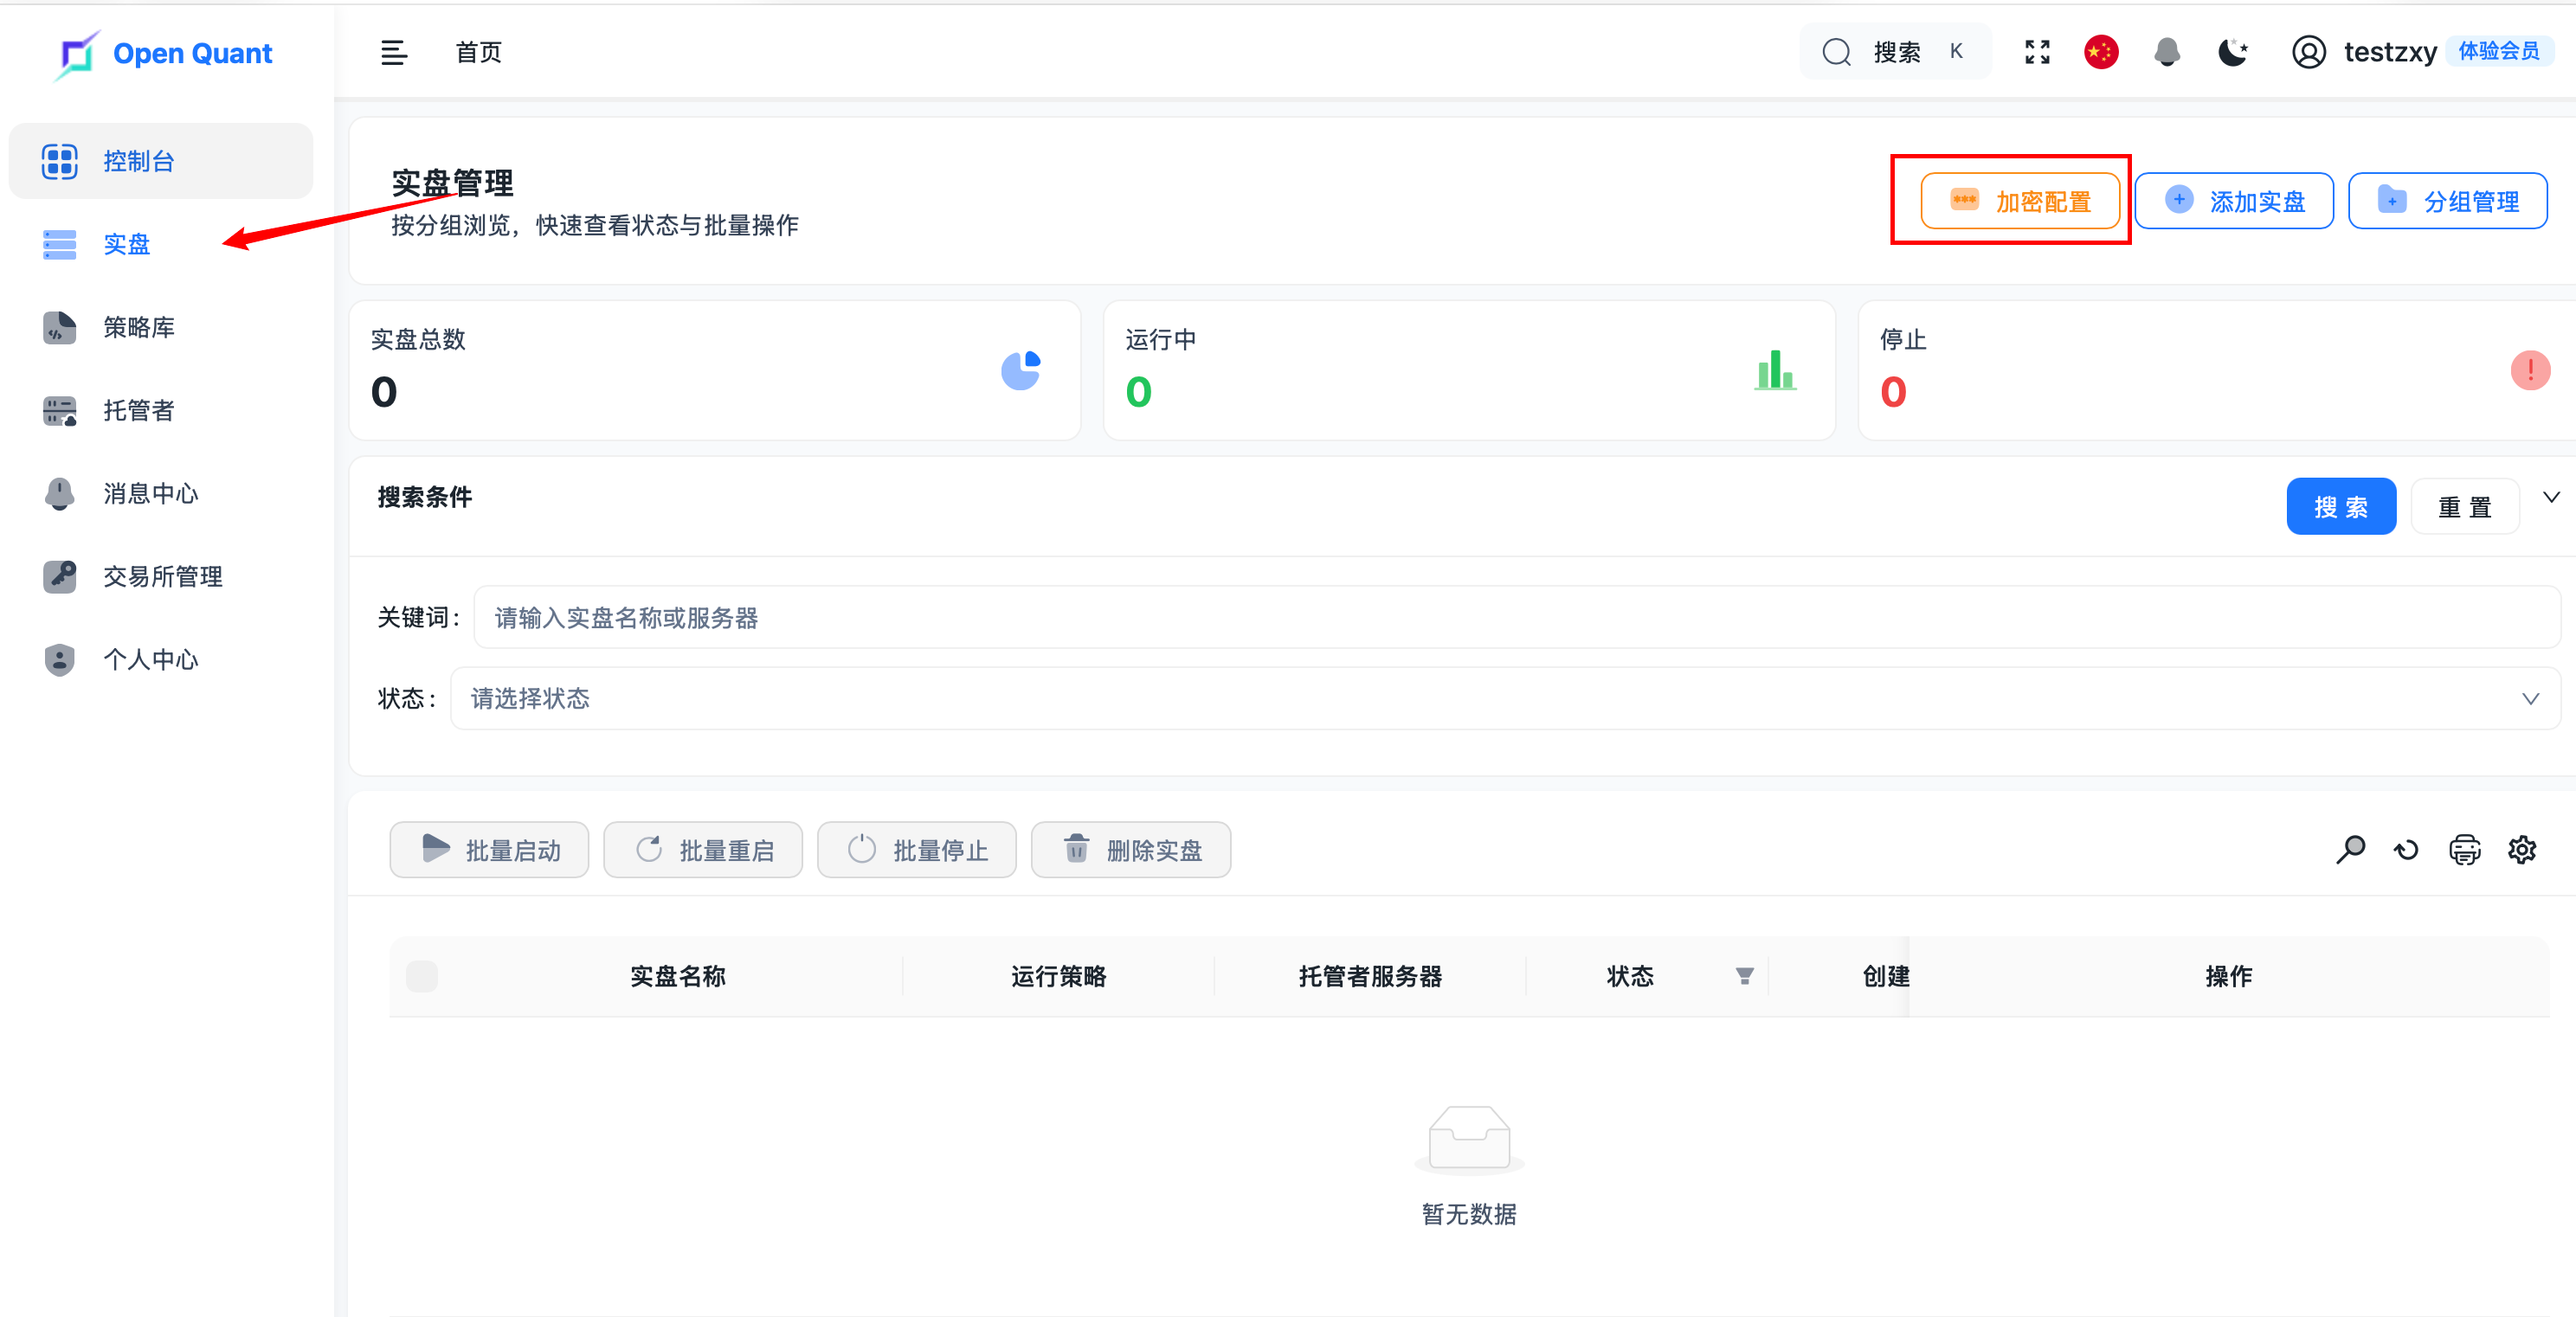Go to 交易所管理 in sidebar

click(x=163, y=576)
